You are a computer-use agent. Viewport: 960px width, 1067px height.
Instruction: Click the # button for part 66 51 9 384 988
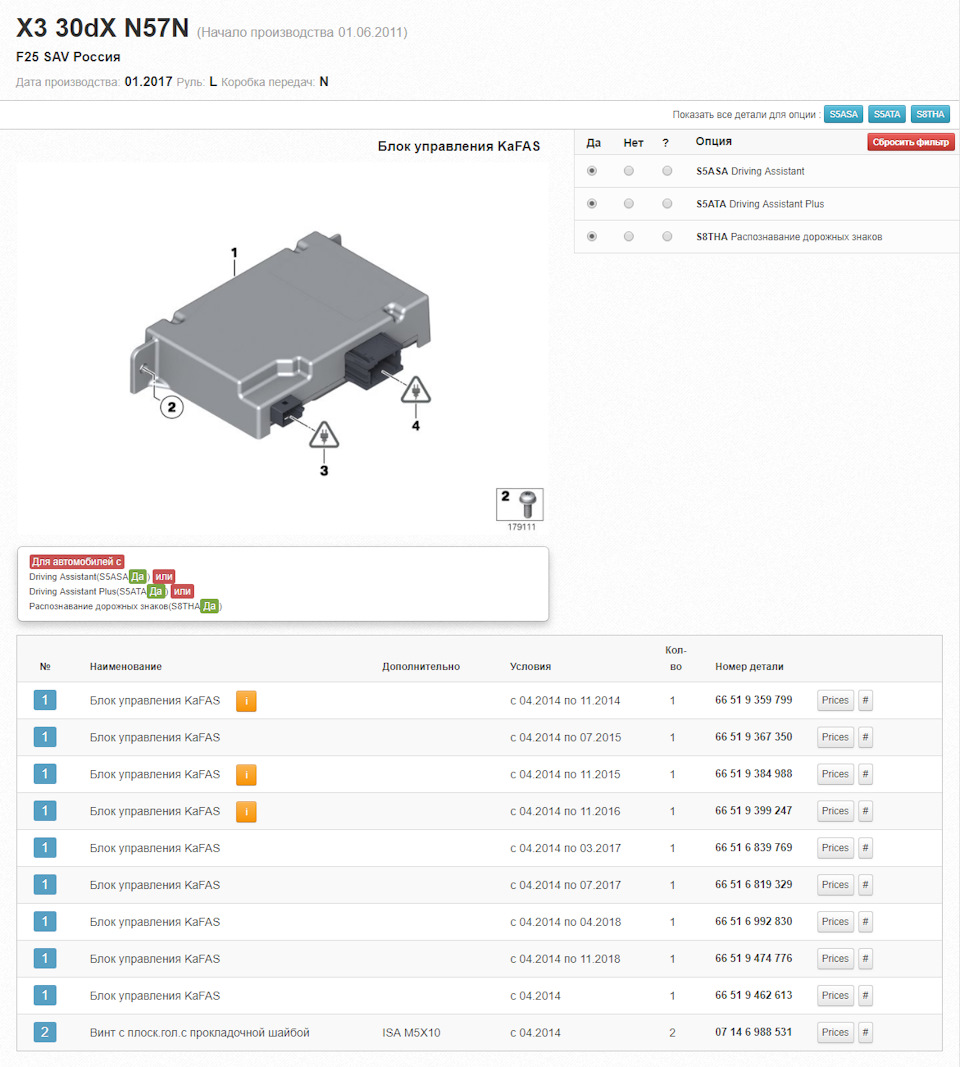(865, 774)
